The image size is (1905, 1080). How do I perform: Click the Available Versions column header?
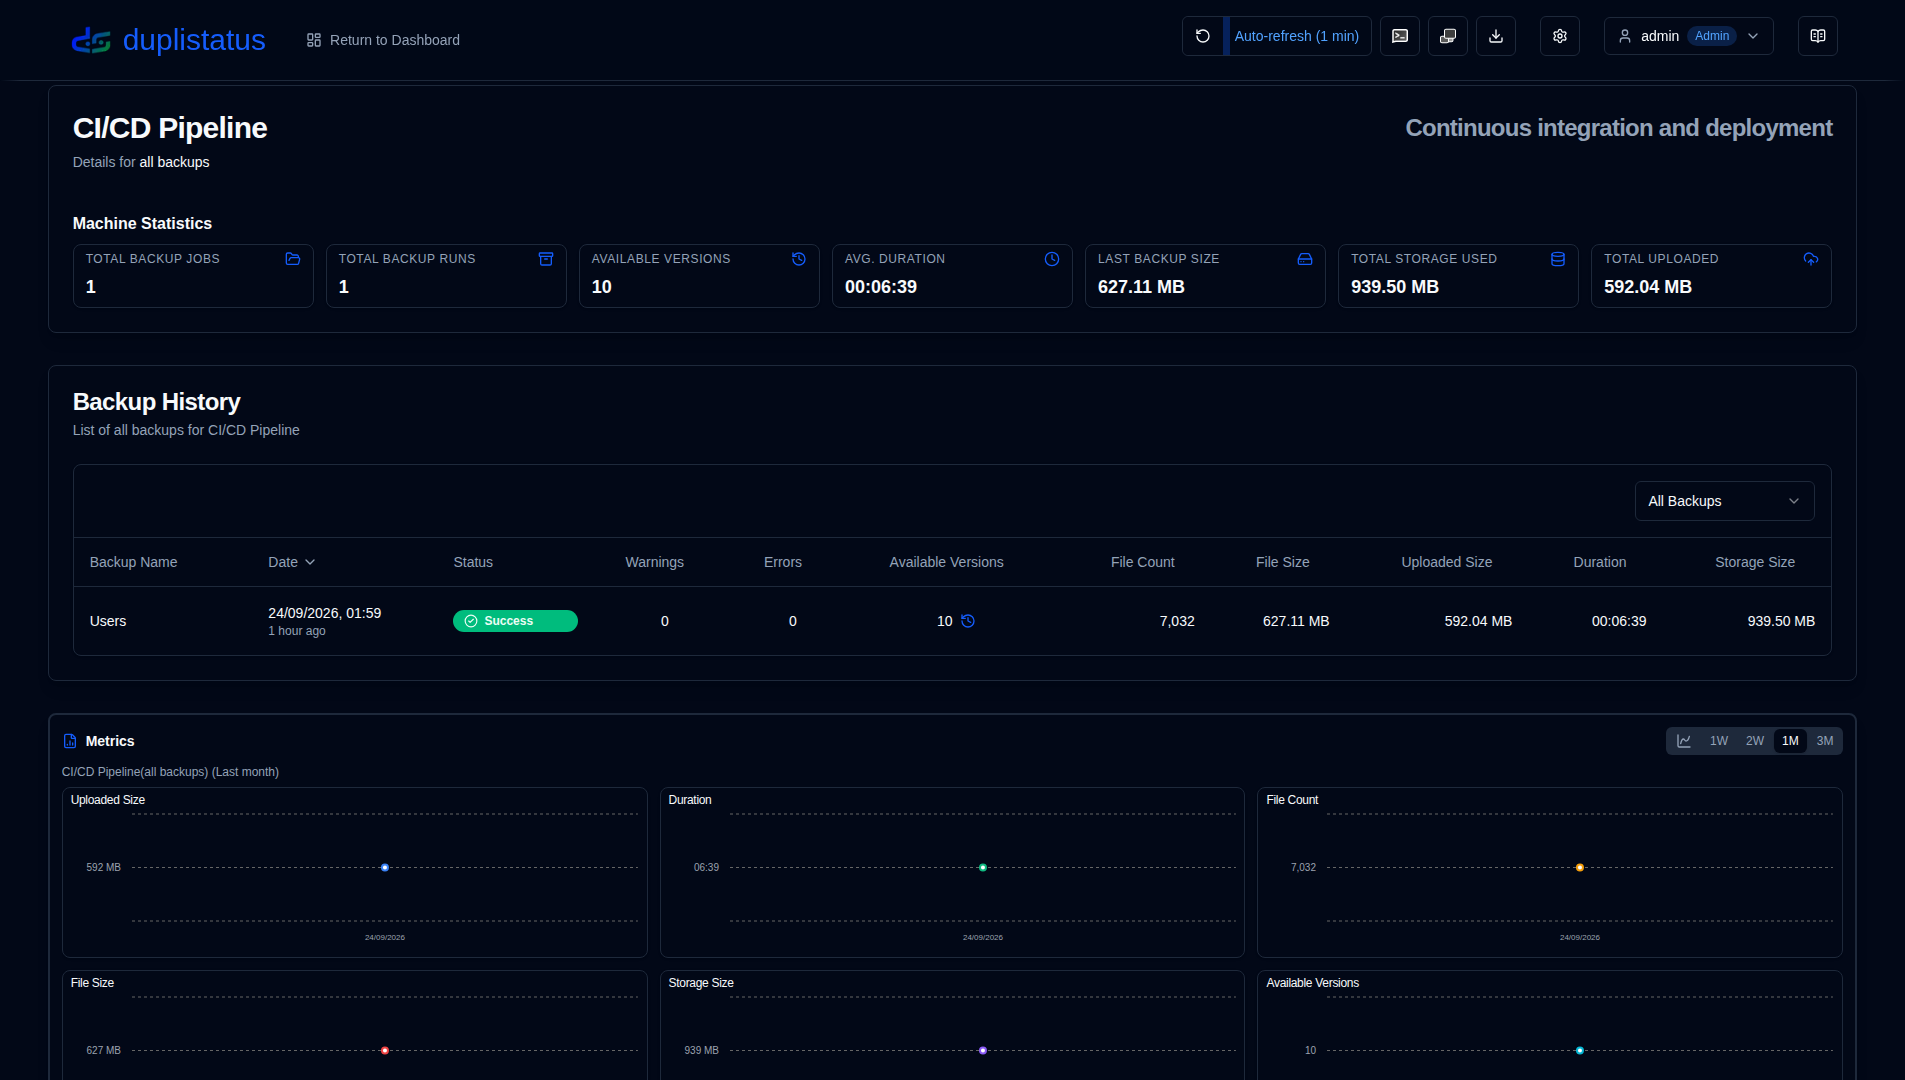point(946,562)
